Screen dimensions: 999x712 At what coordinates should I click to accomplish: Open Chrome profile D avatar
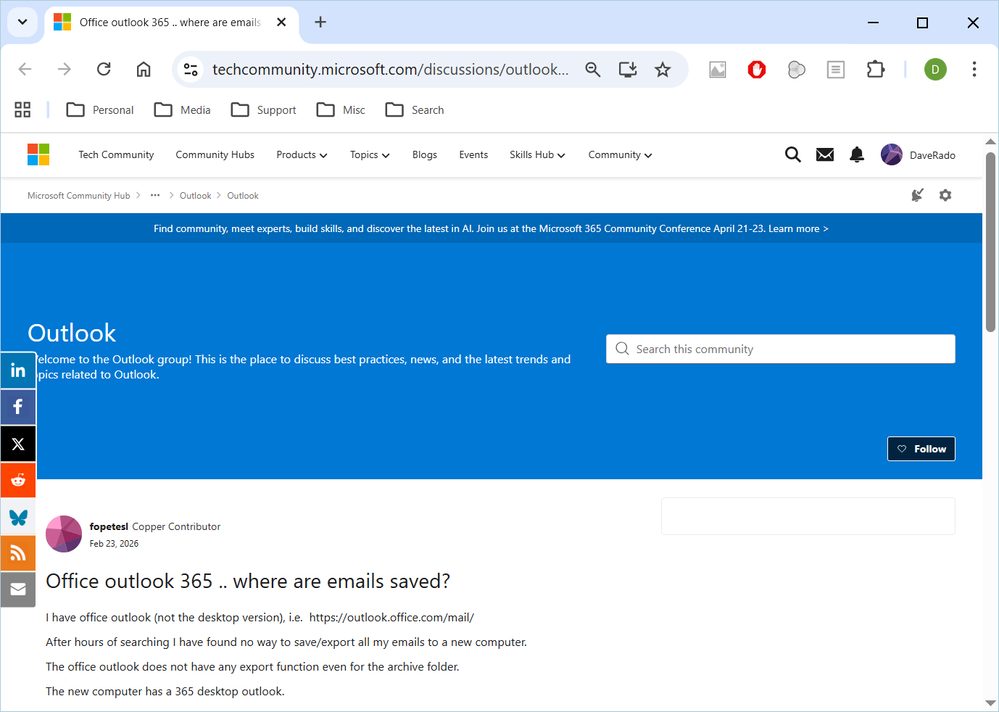point(935,69)
